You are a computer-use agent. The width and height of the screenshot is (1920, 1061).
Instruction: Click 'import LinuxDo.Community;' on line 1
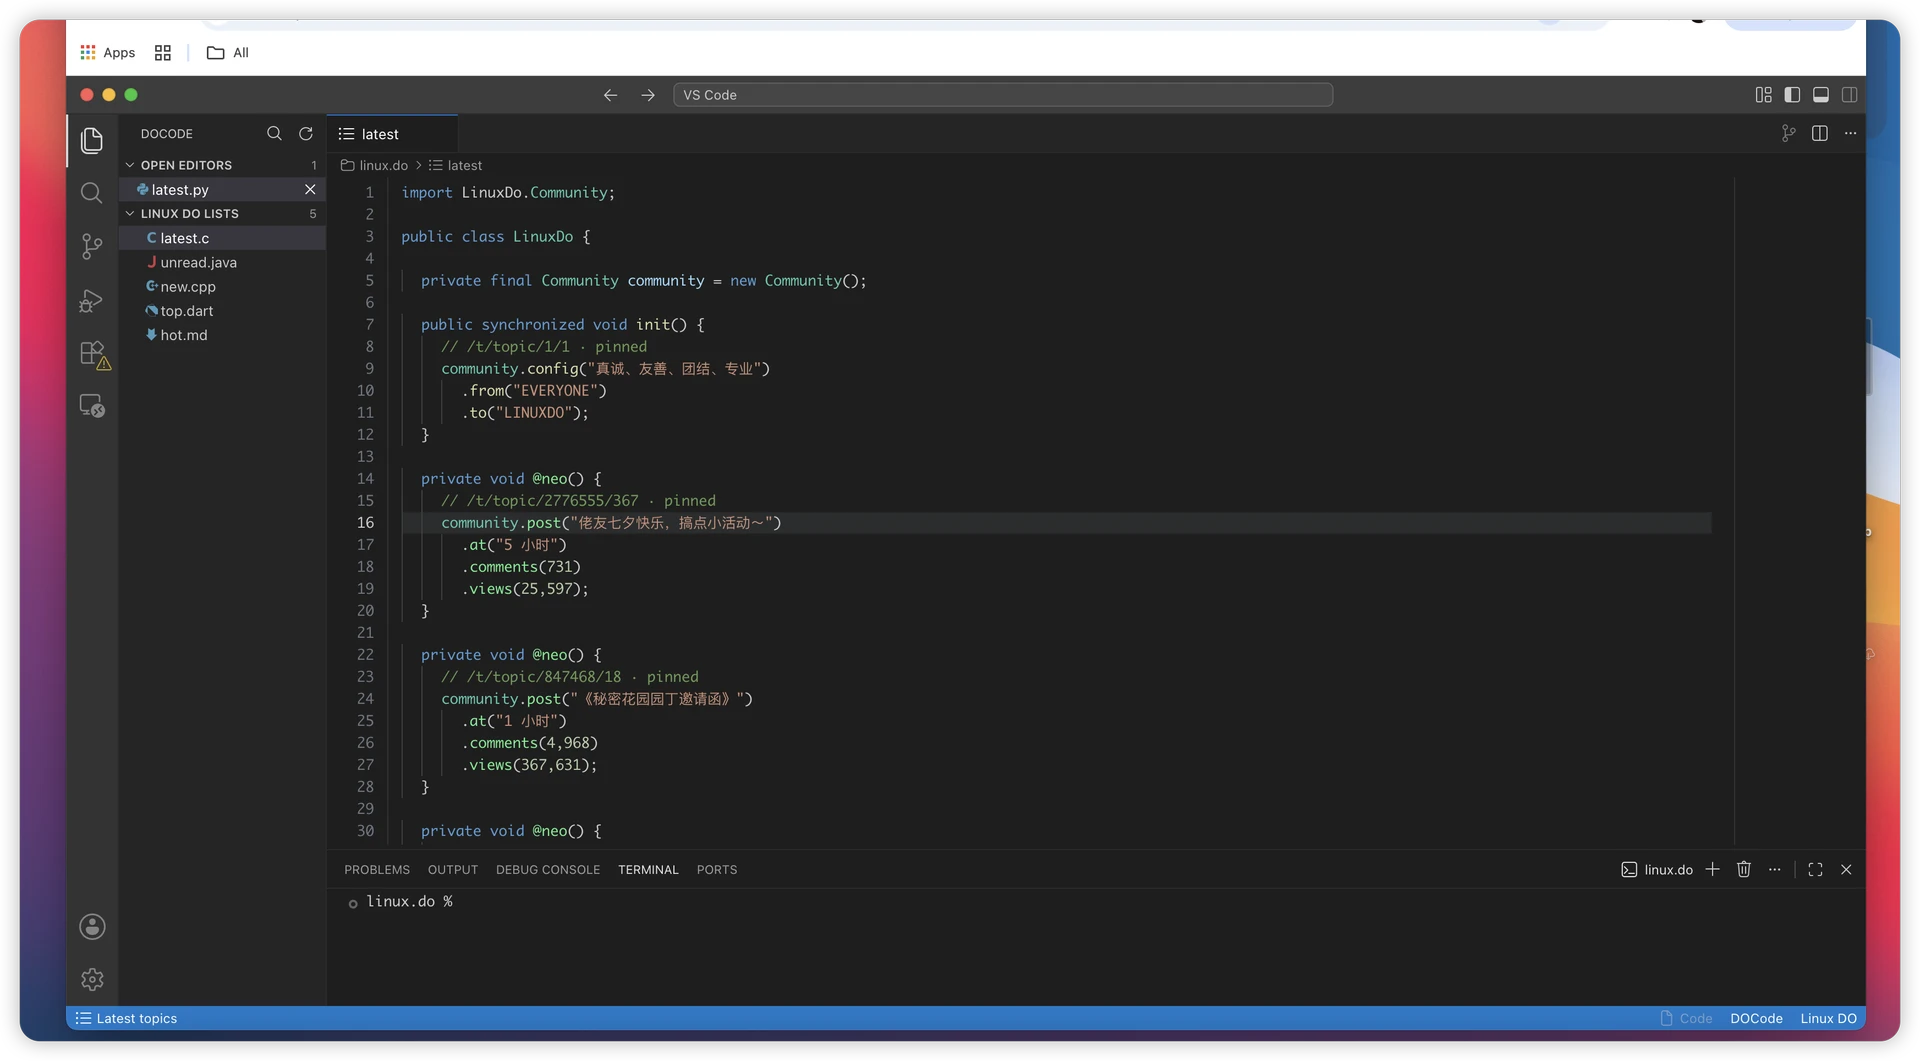point(508,193)
